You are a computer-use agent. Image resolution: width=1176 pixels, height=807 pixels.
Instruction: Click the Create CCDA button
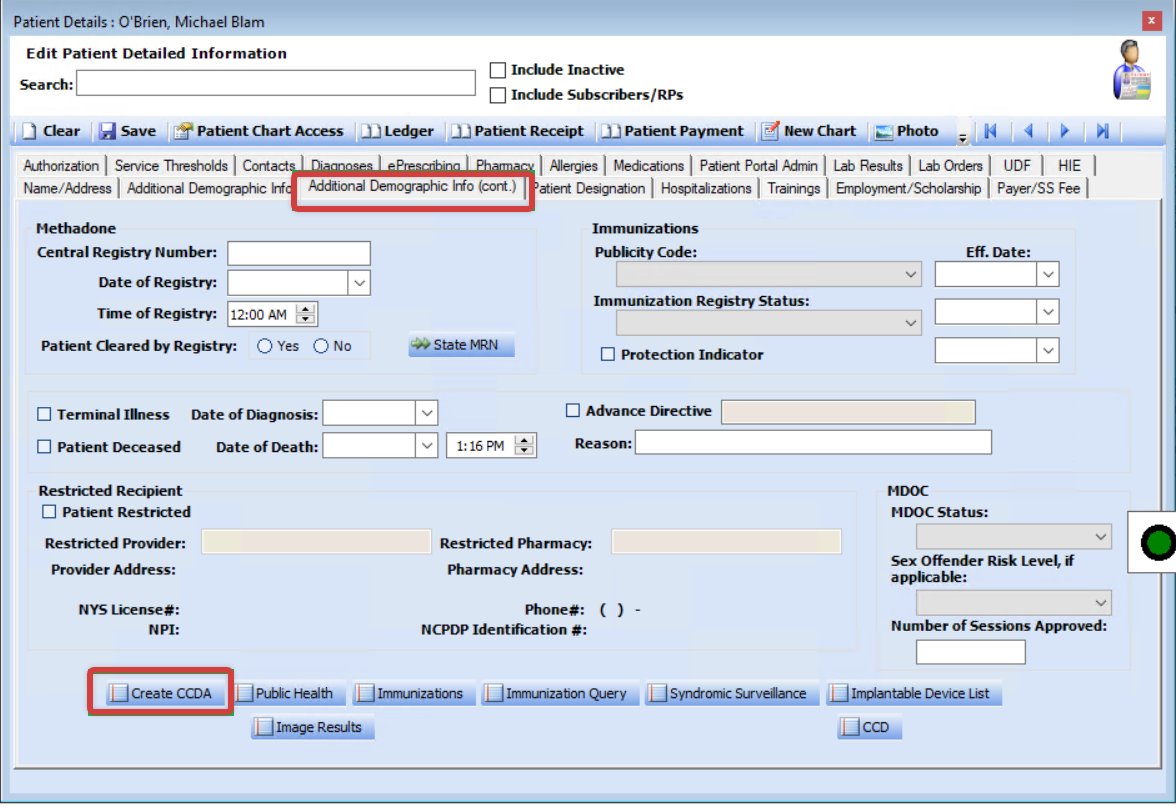(160, 692)
